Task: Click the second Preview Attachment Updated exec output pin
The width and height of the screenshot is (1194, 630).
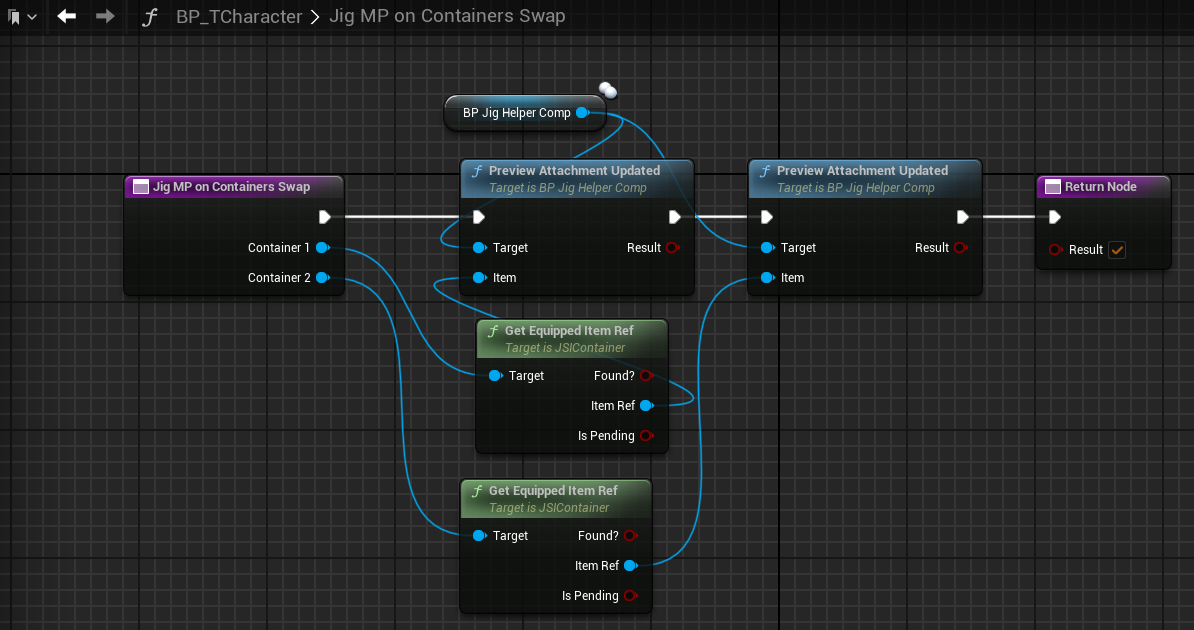Action: tap(963, 217)
